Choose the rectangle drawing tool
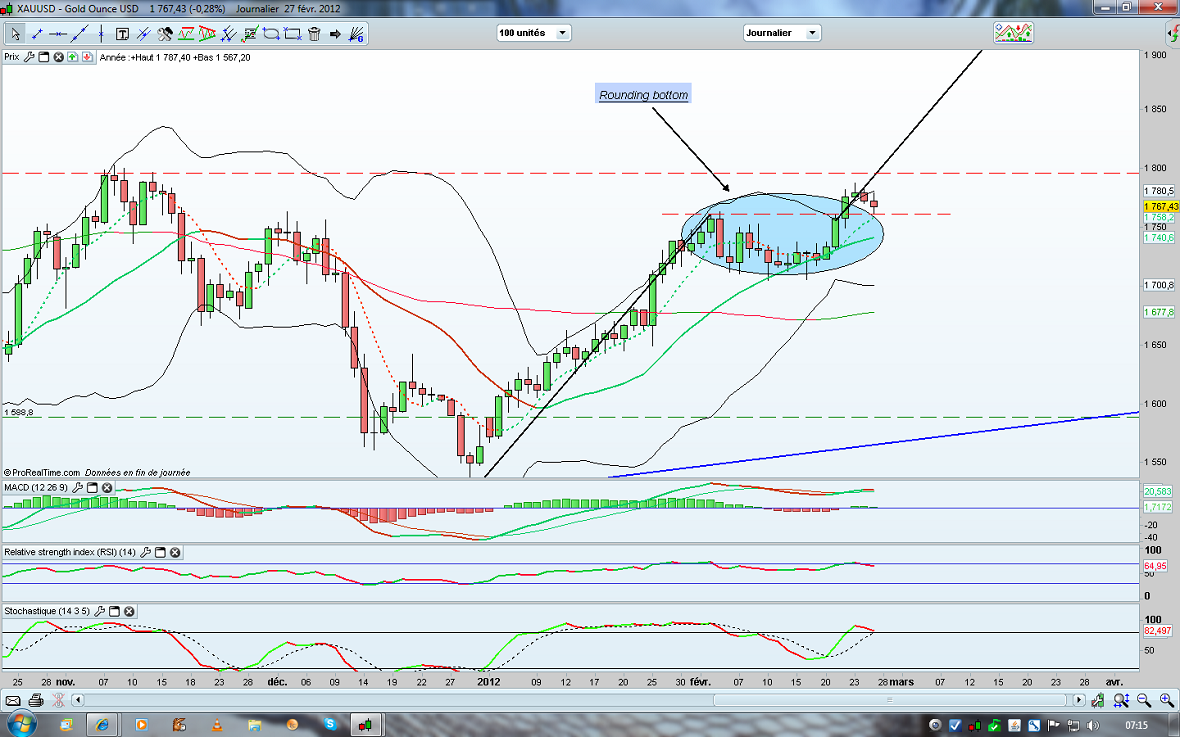Screen dimensions: 1180x737 coord(292,34)
